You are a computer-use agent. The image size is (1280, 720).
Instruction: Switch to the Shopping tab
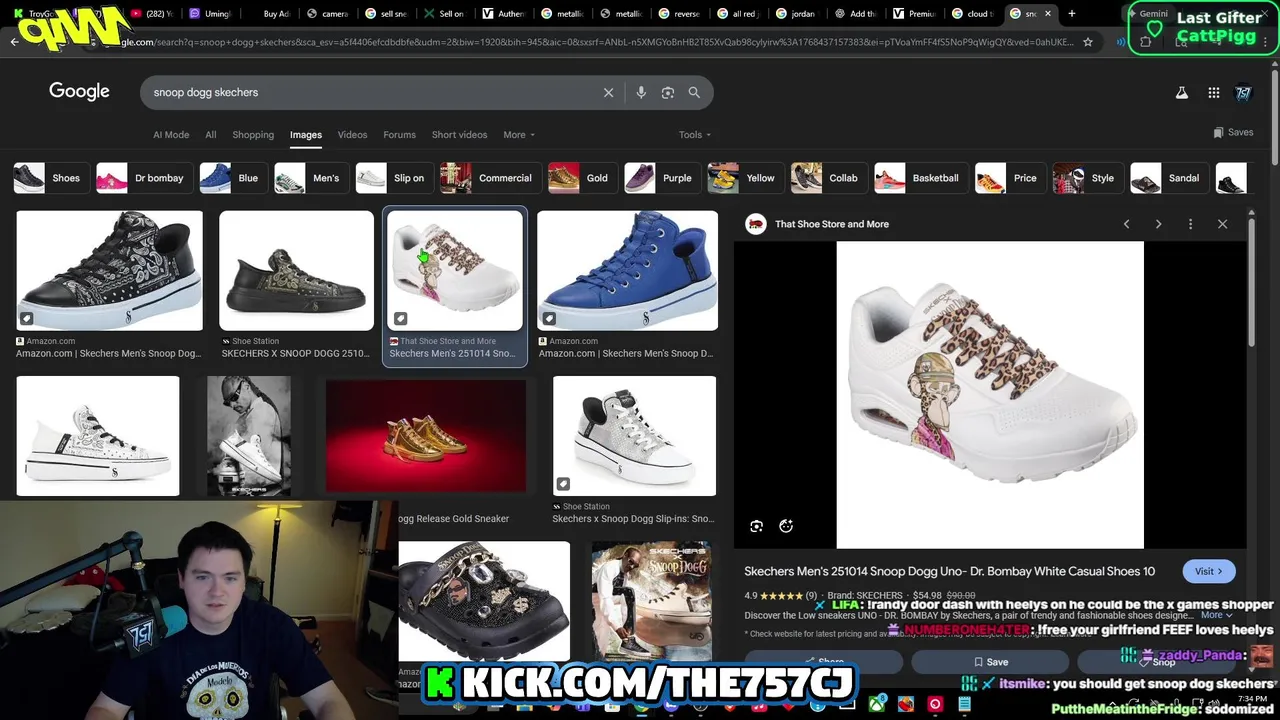click(253, 135)
